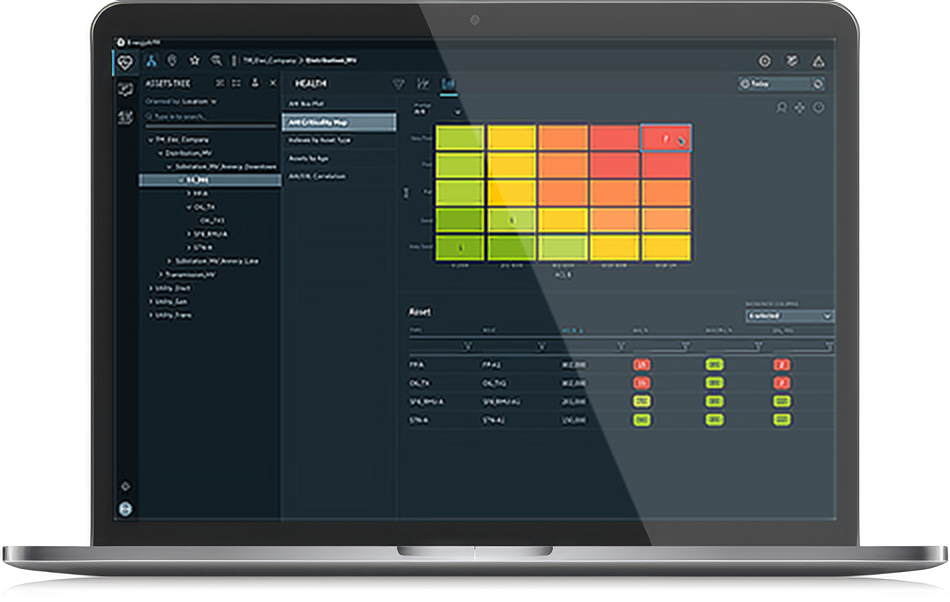This screenshot has width=950, height=602.
Task: Click the filter funnel under first table column
Action: (x=467, y=346)
